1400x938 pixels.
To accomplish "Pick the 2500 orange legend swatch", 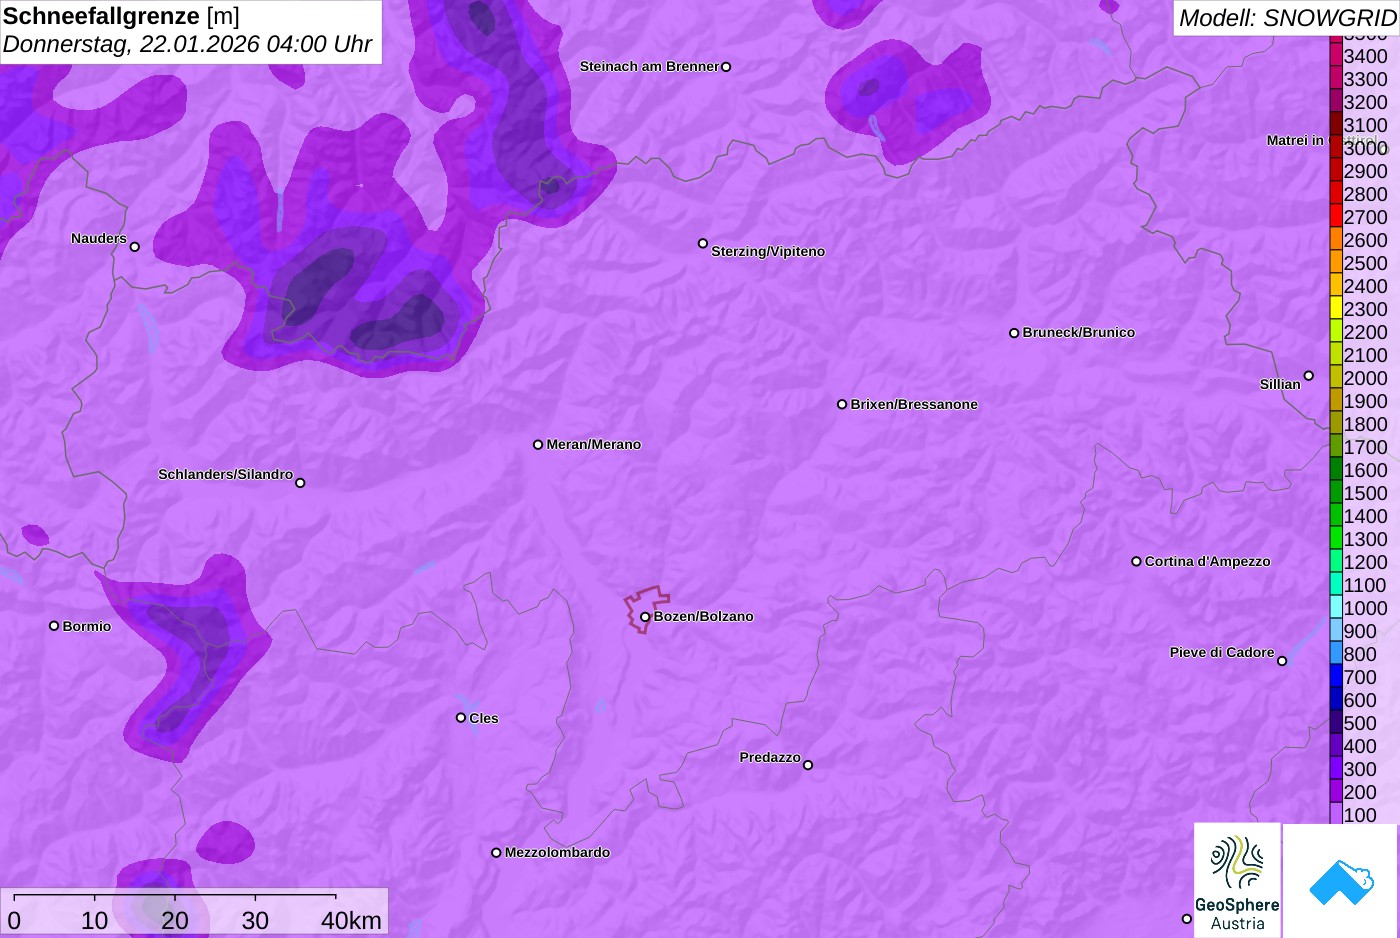I will (1336, 263).
